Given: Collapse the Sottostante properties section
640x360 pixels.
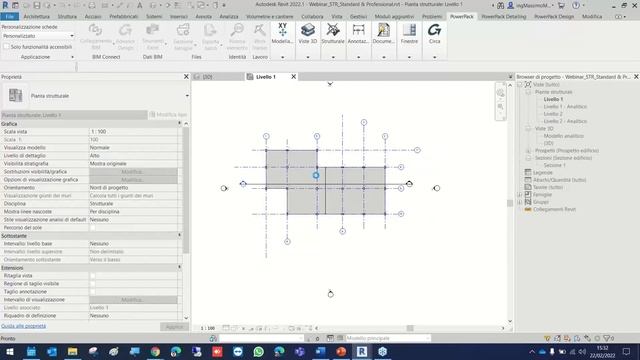Looking at the screenshot, I should point(179,236).
